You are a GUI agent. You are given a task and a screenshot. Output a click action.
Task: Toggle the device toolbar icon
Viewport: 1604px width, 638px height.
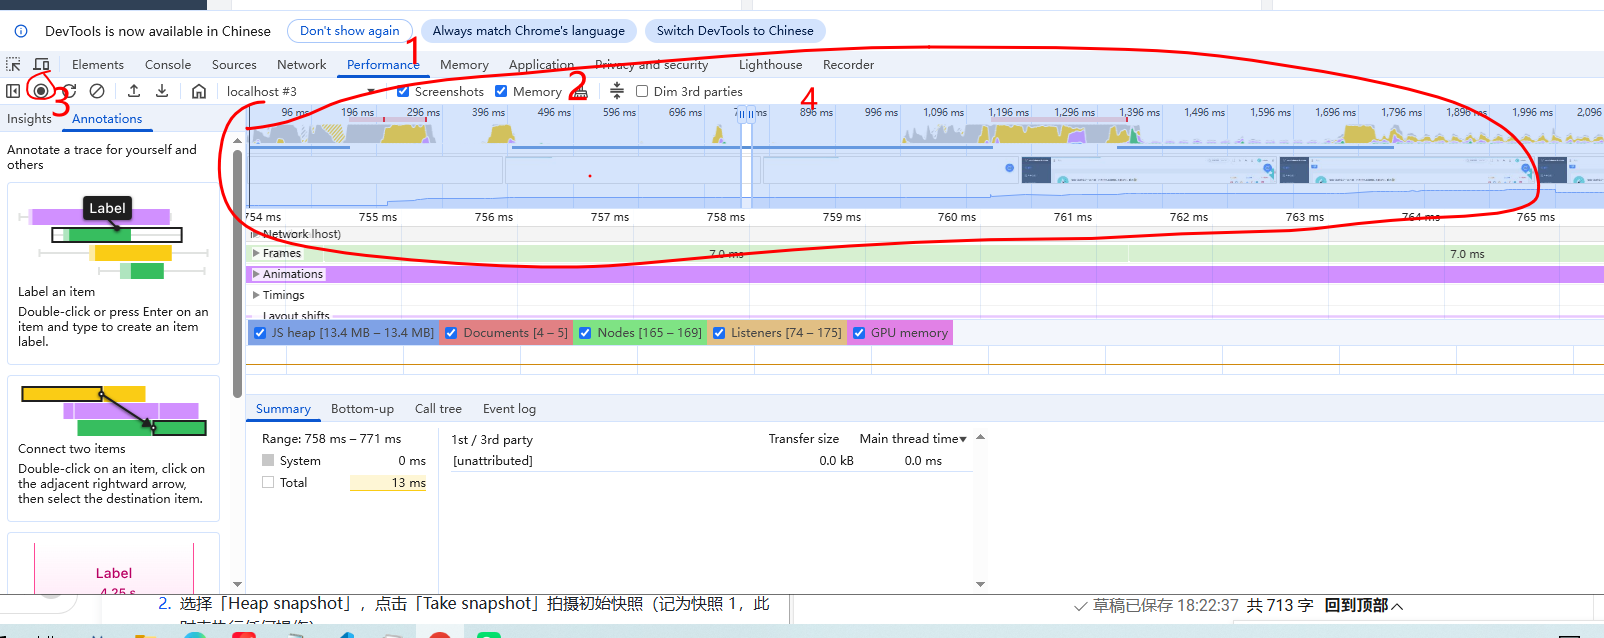[41, 64]
